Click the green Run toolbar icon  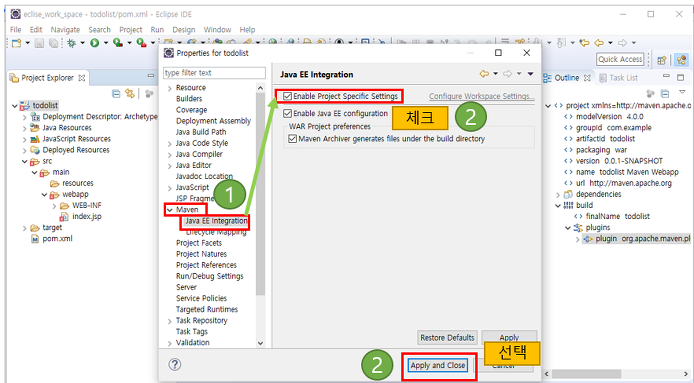click(94, 43)
